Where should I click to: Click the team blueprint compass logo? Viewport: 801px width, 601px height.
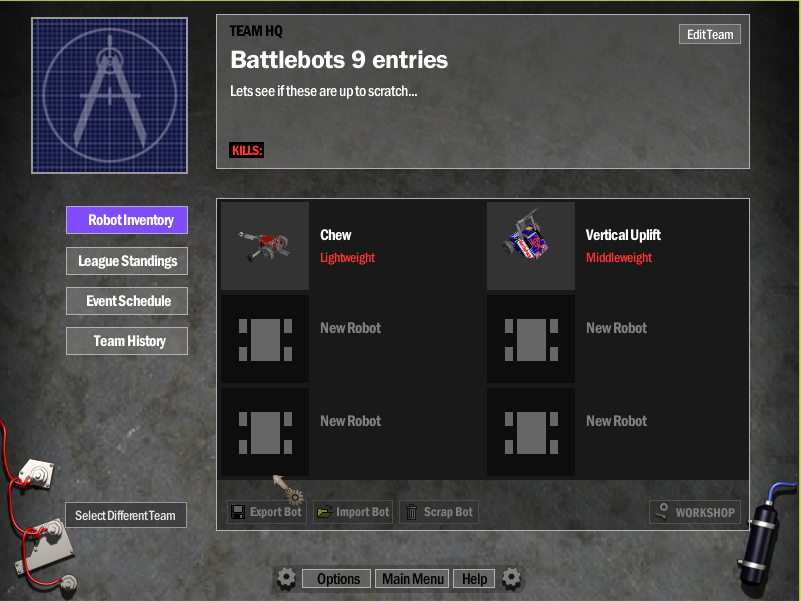point(110,96)
